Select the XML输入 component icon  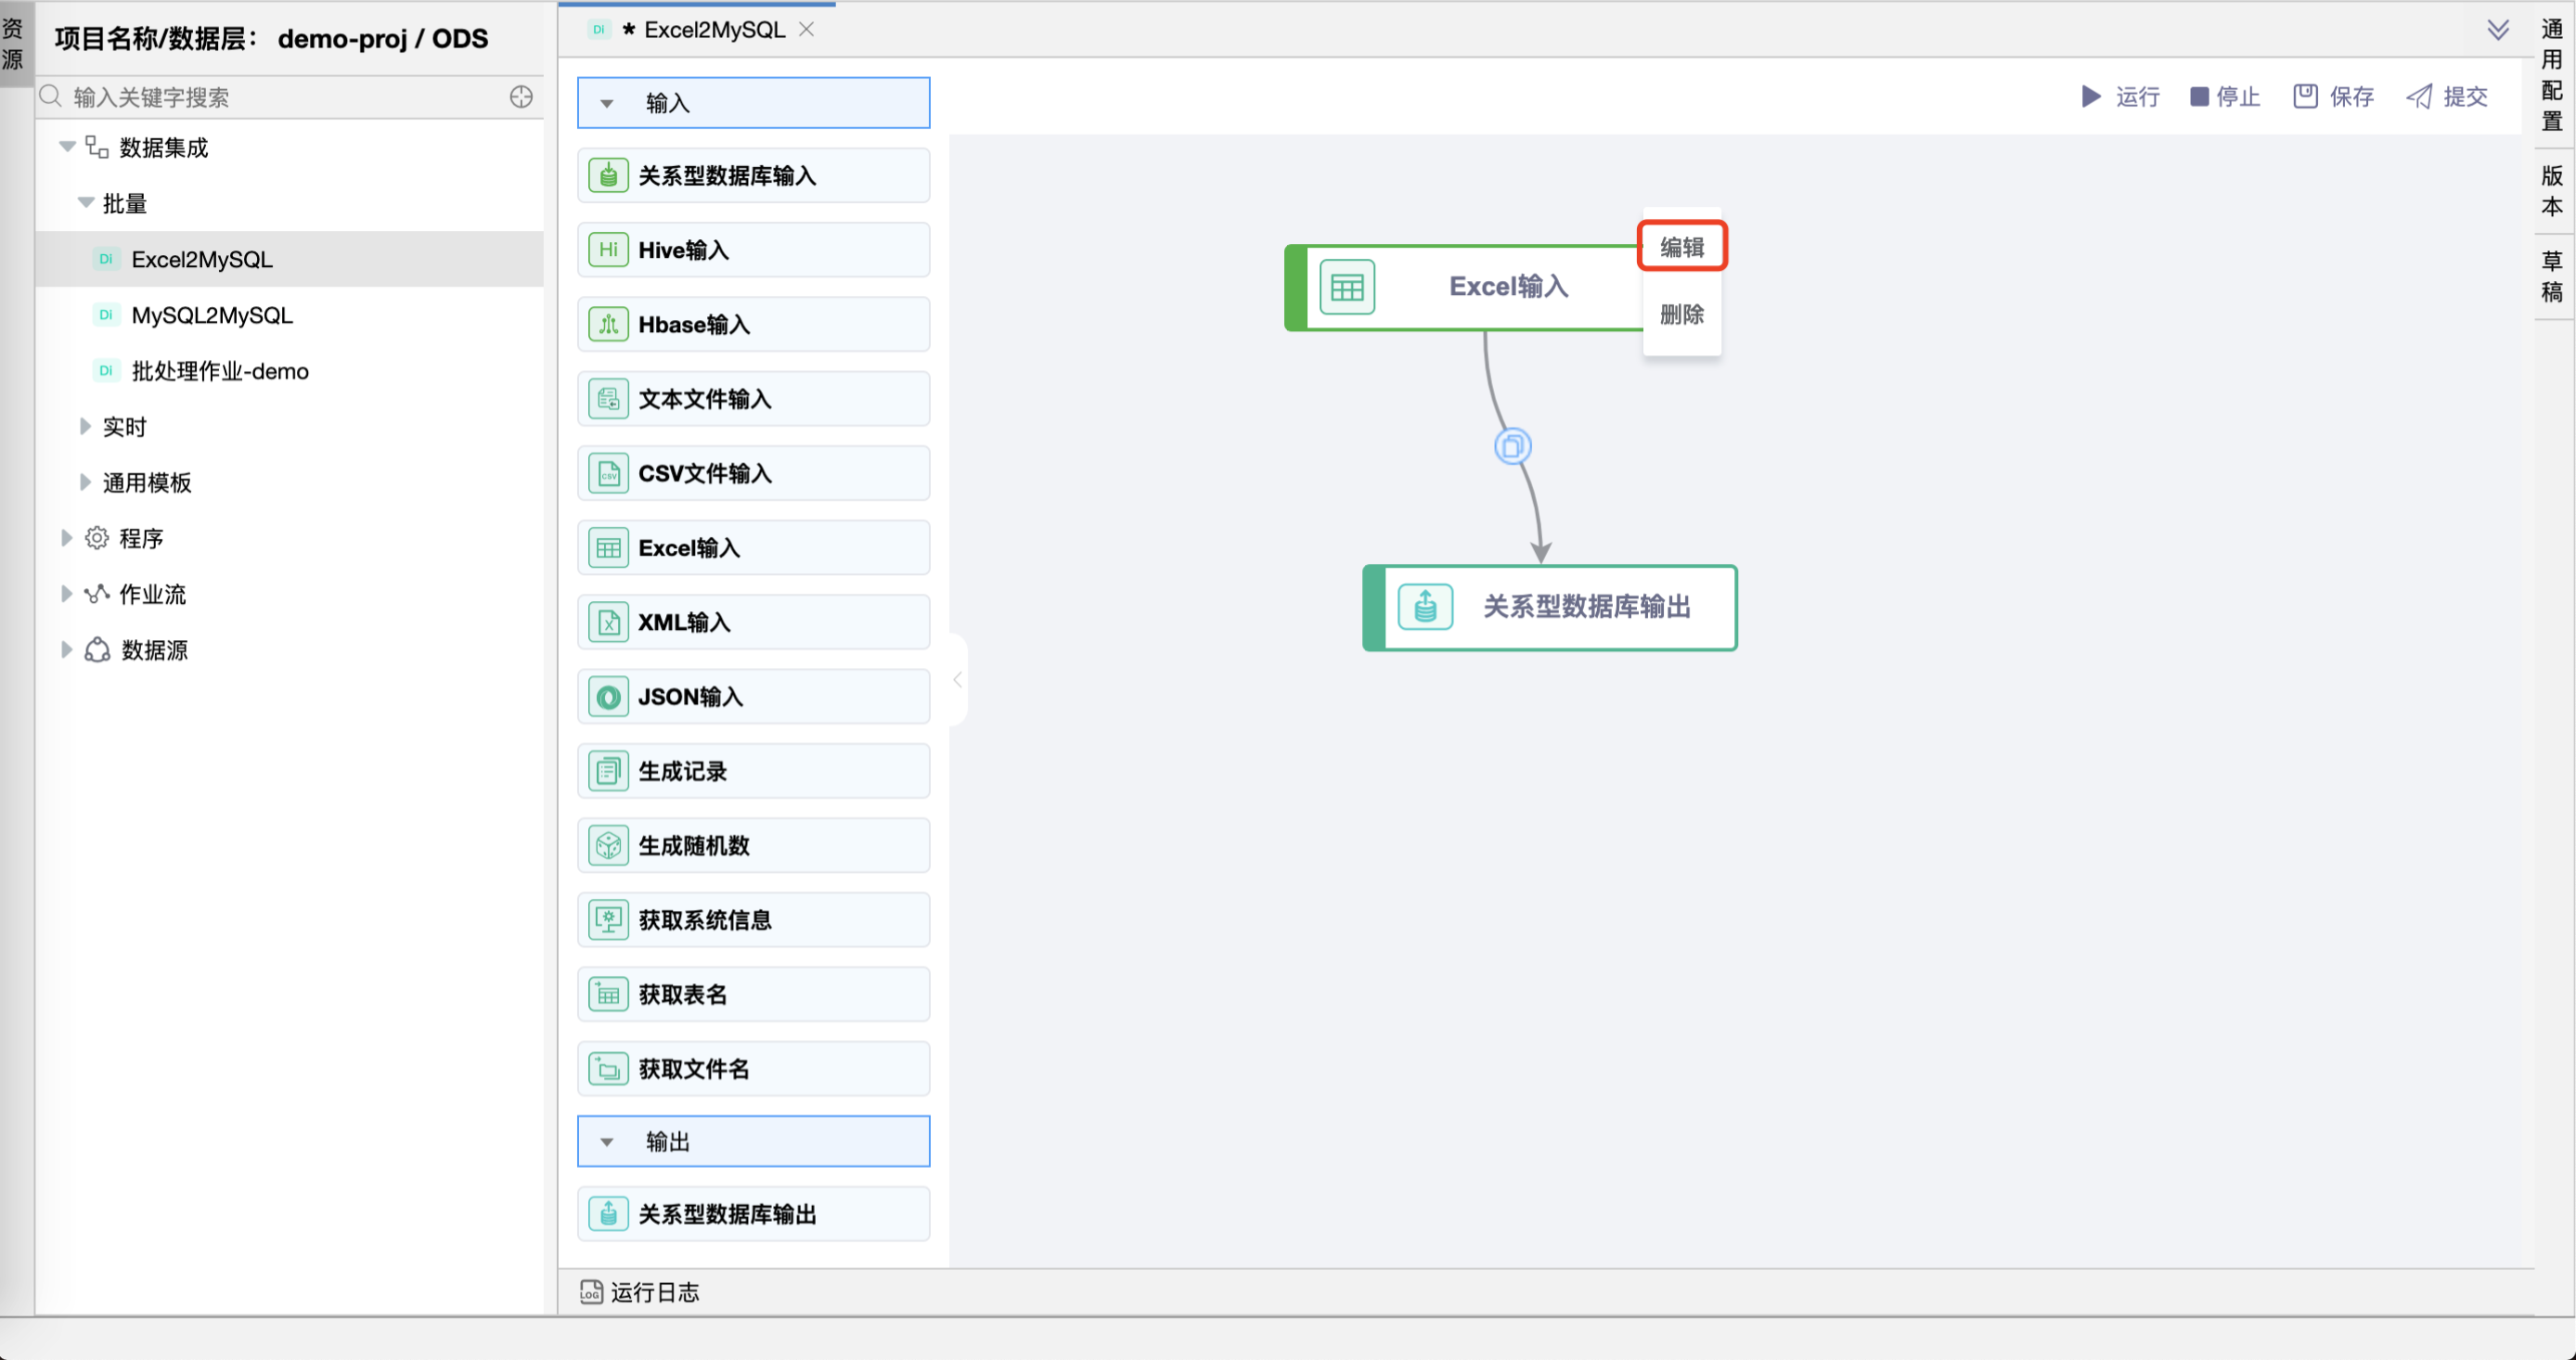(x=607, y=621)
